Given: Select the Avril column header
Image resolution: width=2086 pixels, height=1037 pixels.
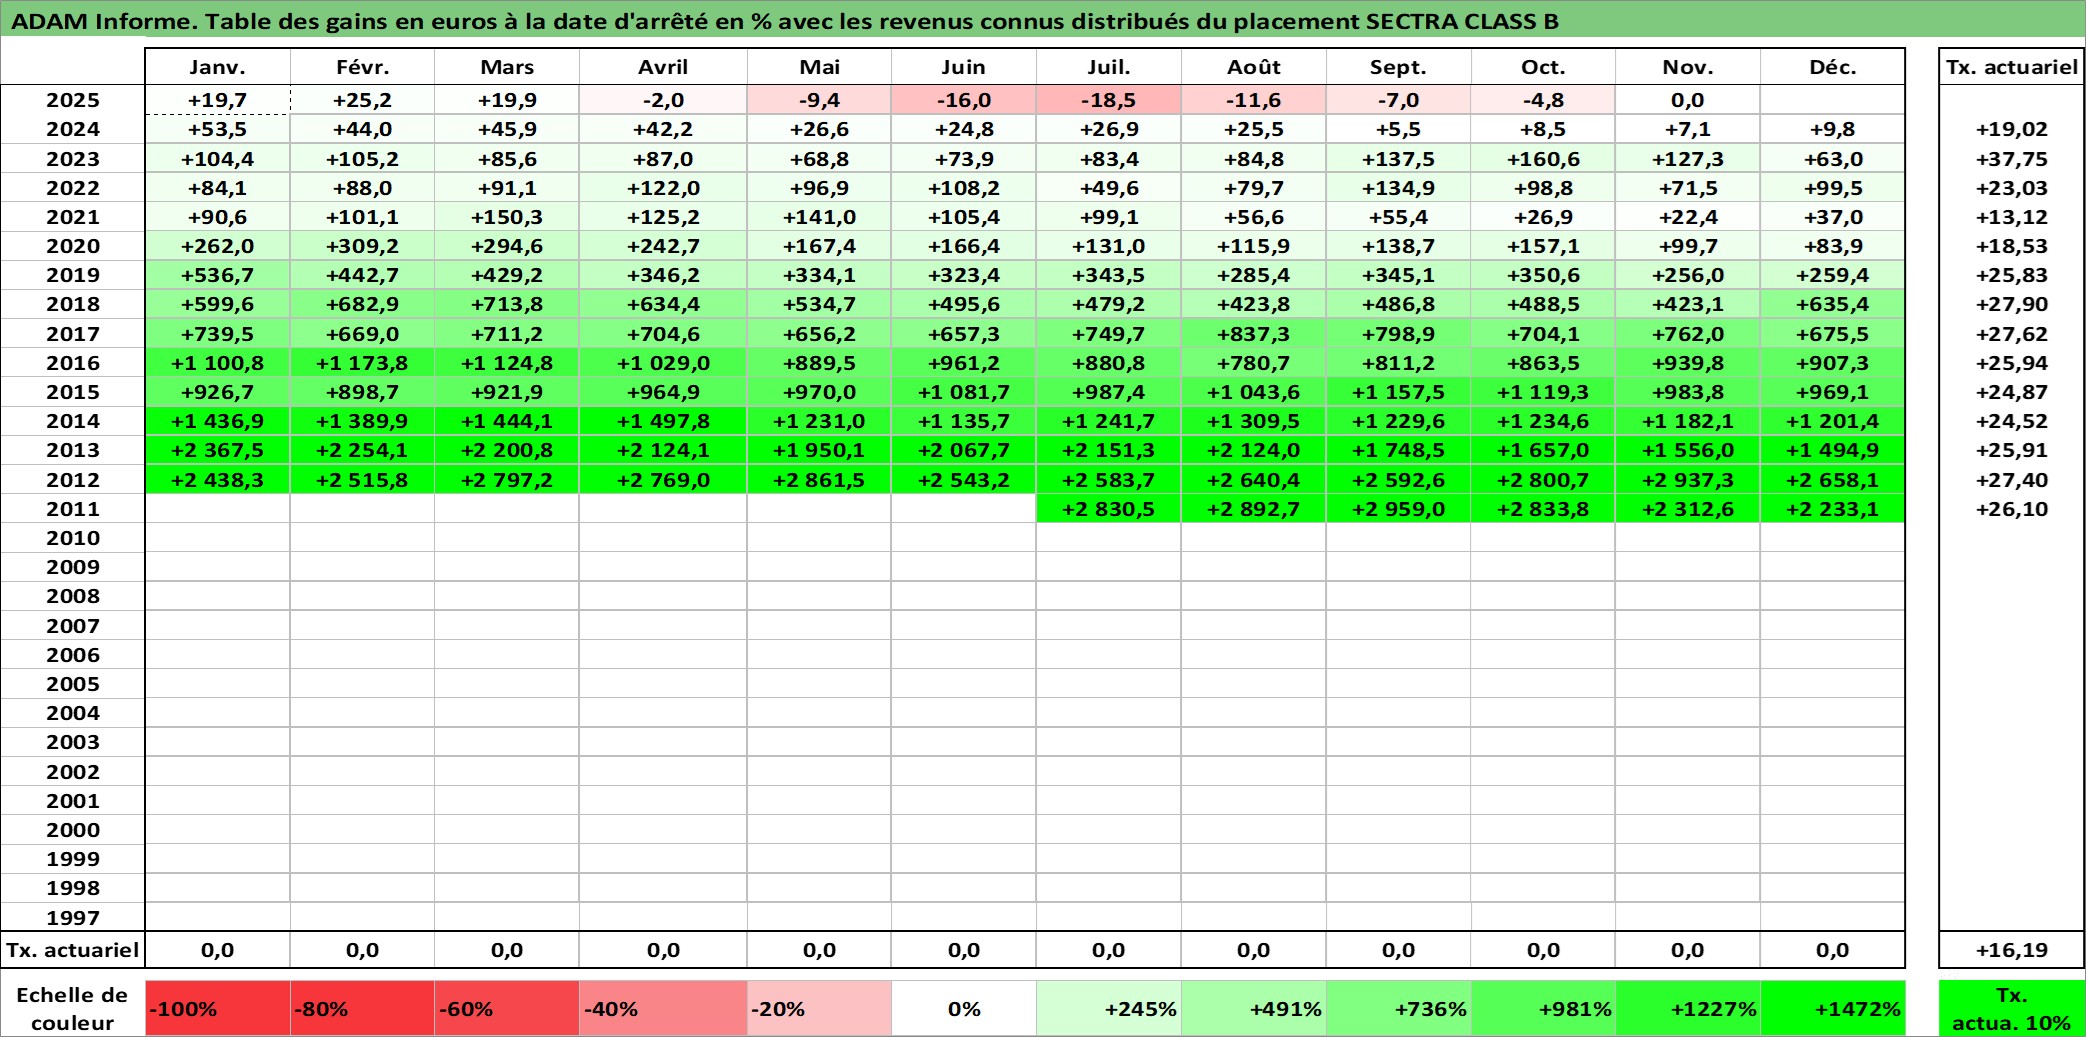Looking at the screenshot, I should (x=663, y=67).
